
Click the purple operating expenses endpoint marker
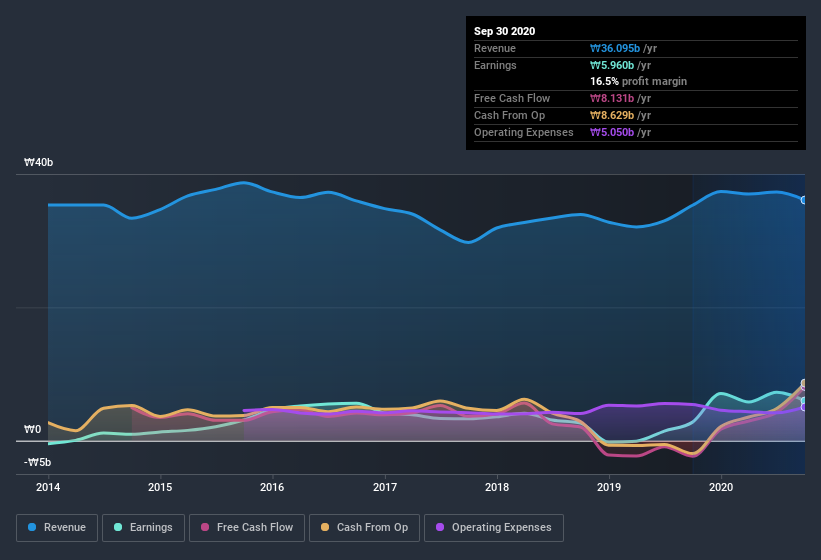pyautogui.click(x=803, y=407)
